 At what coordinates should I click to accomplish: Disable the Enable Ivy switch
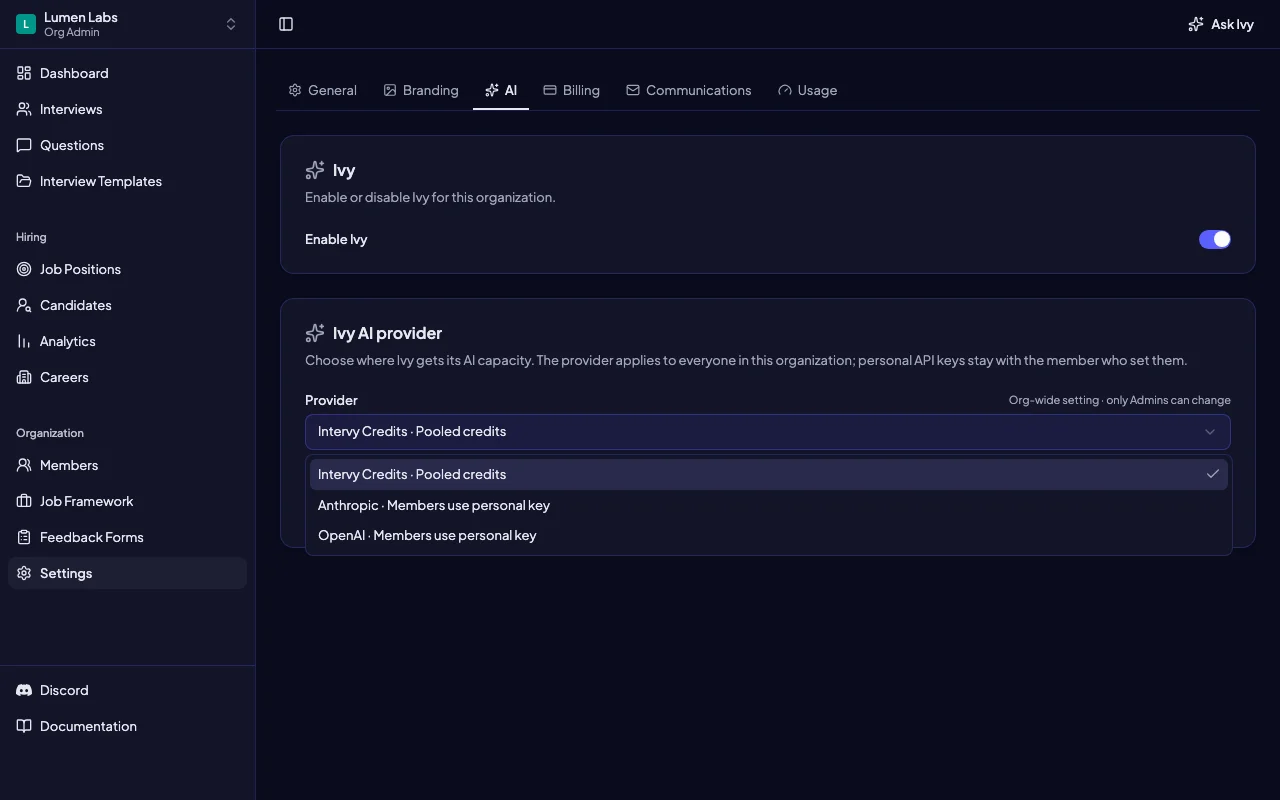pyautogui.click(x=1215, y=239)
